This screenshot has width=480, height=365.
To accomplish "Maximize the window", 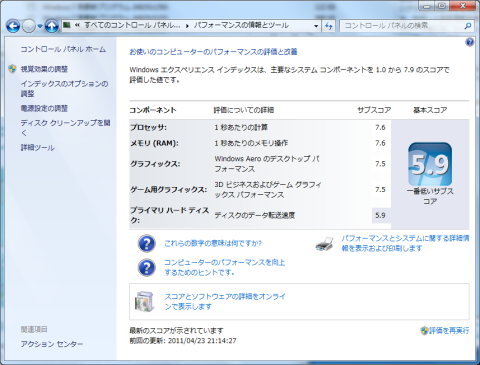I will coord(442,6).
